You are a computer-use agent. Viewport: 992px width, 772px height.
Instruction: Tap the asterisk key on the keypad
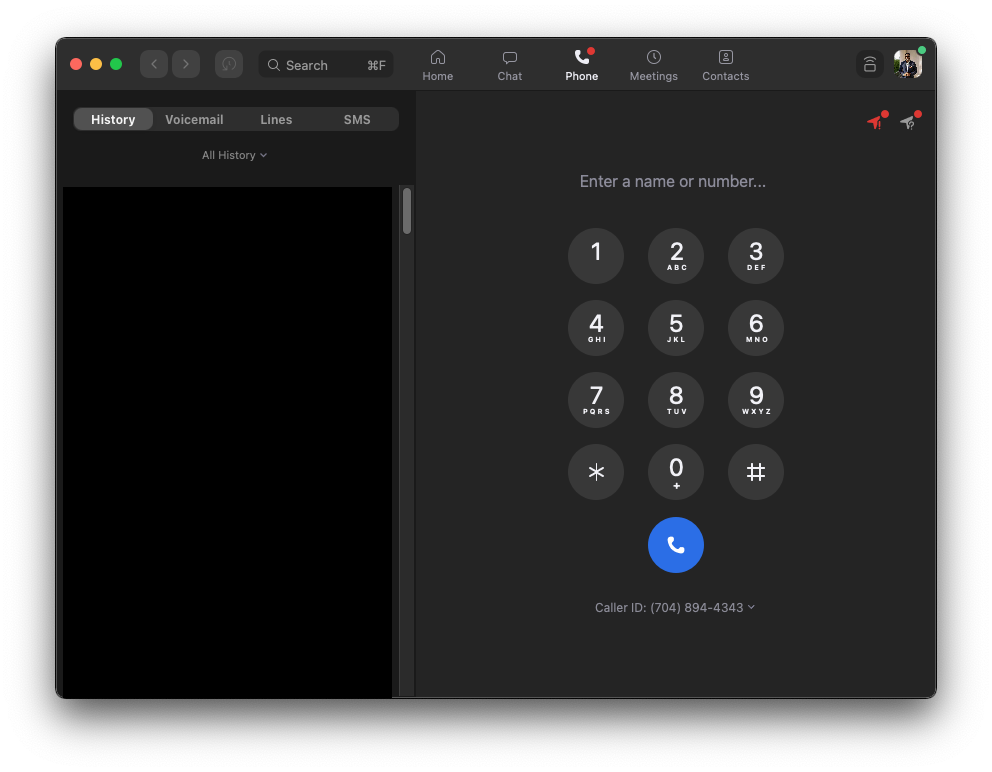tap(596, 472)
